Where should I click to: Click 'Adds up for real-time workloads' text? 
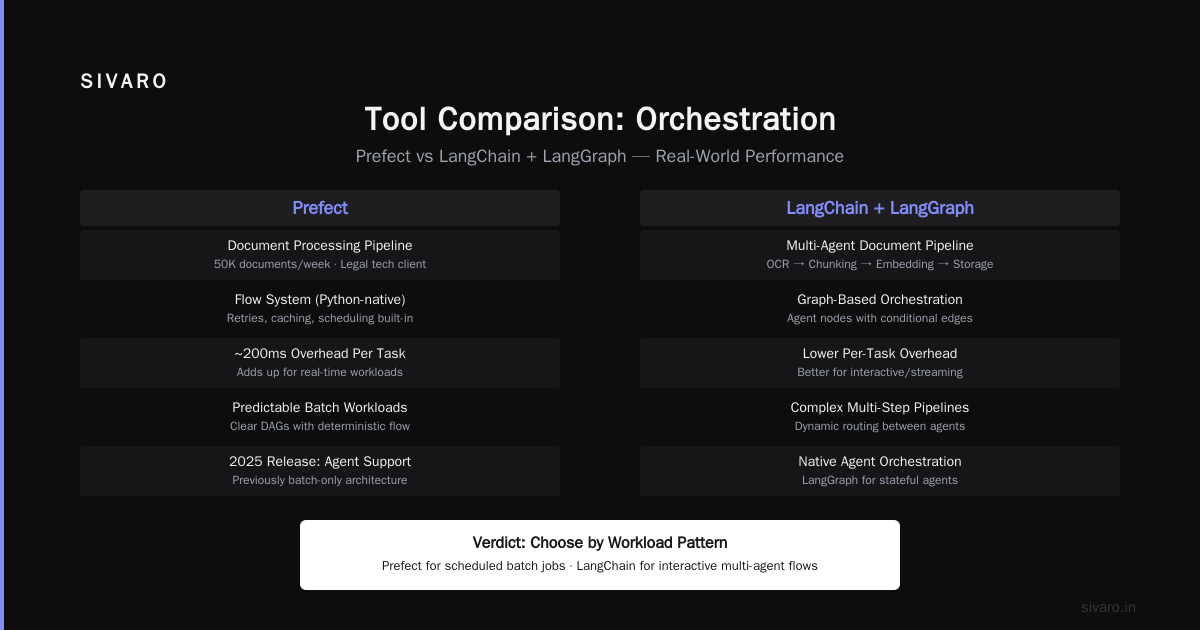(320, 372)
